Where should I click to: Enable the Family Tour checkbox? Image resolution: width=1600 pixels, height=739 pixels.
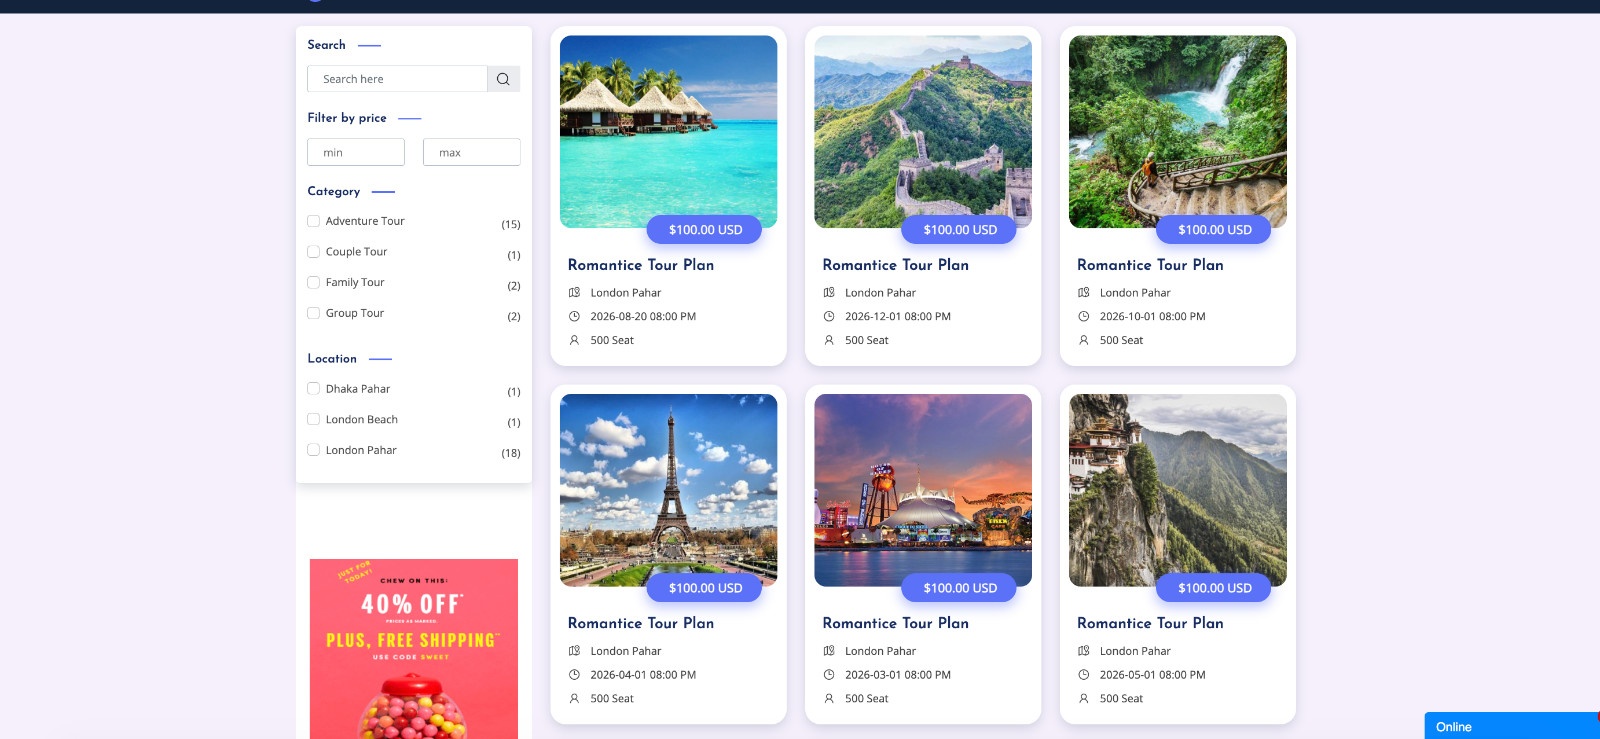pyautogui.click(x=313, y=282)
